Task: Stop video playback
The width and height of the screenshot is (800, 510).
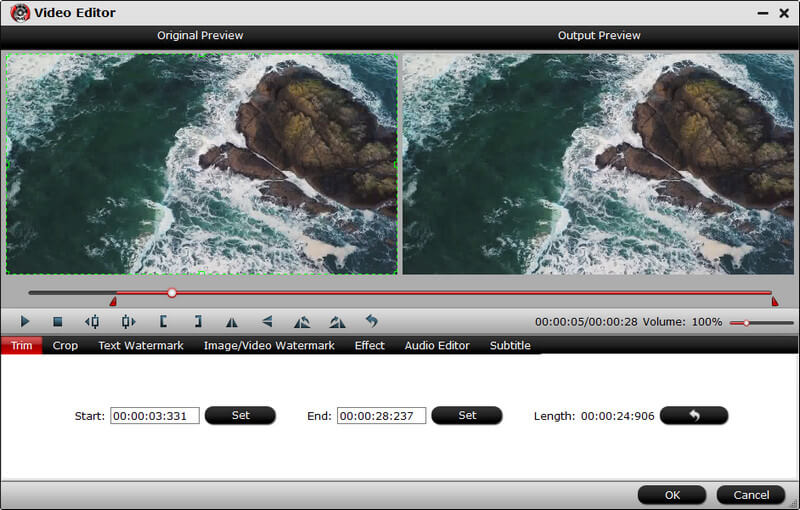Action: (58, 322)
